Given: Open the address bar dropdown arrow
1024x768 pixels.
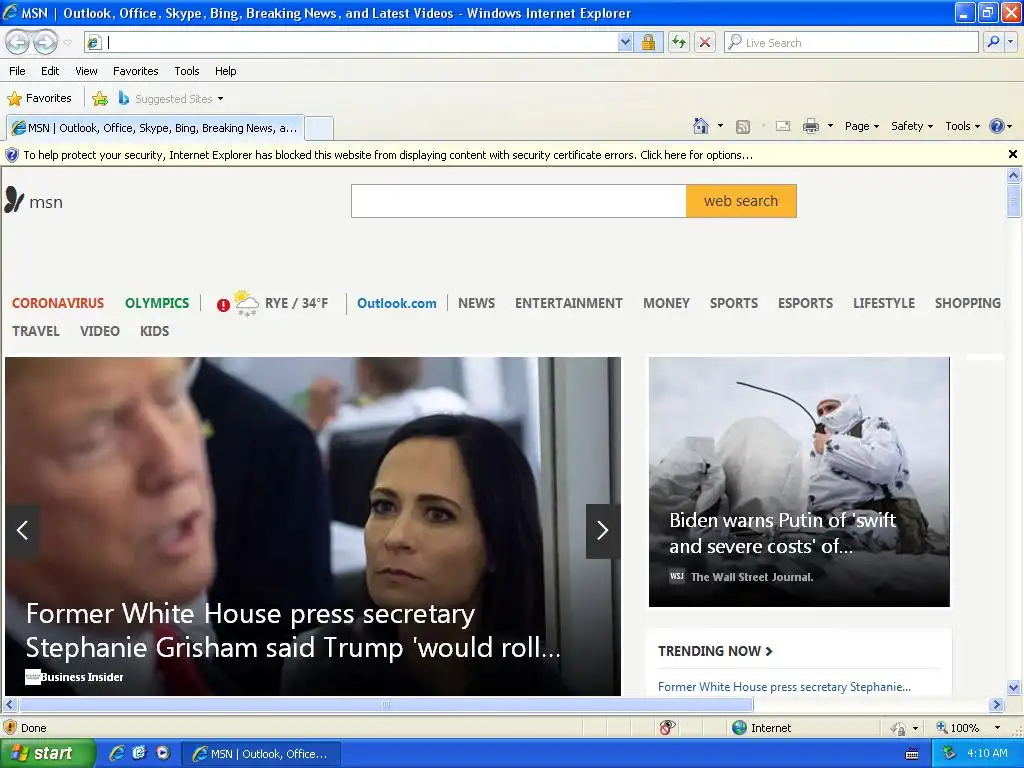Looking at the screenshot, I should point(625,42).
